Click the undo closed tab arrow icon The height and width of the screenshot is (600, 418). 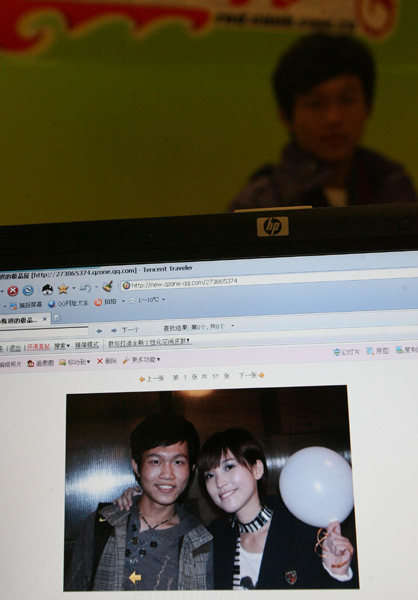pos(85,288)
